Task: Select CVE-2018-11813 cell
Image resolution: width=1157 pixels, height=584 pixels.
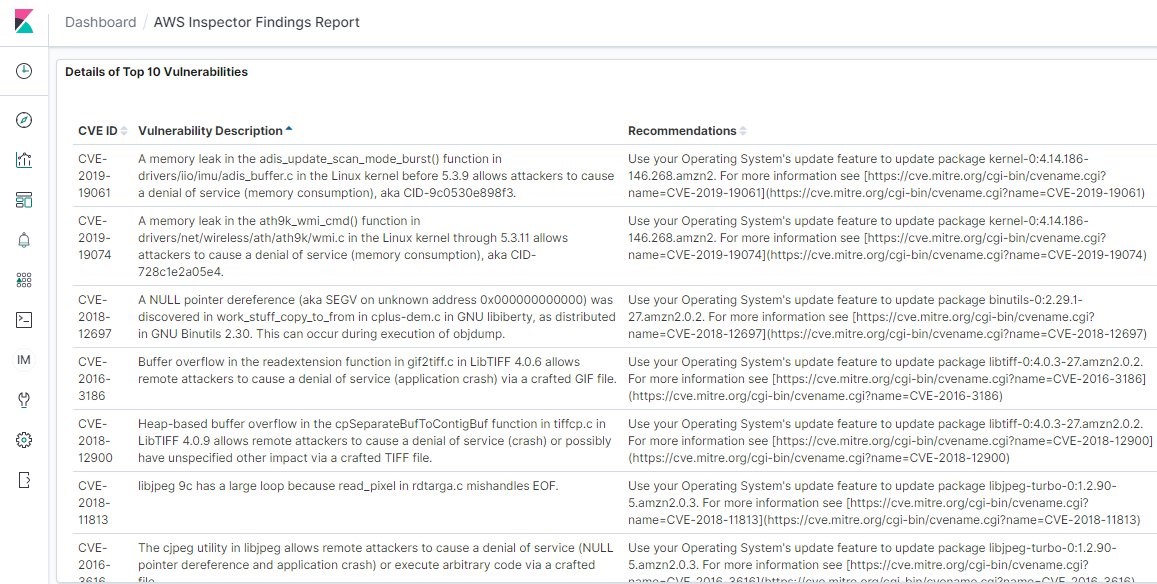Action: 94,503
